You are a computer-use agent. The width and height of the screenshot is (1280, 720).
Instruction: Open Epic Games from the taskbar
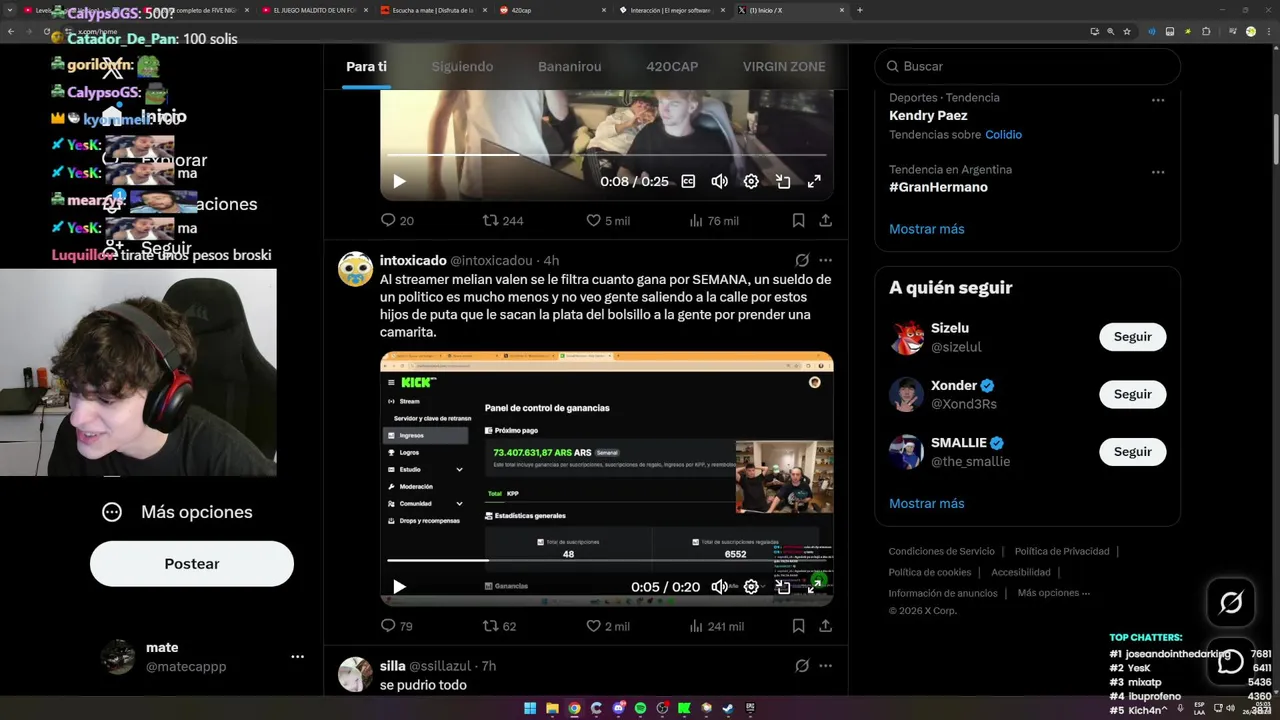[750, 708]
